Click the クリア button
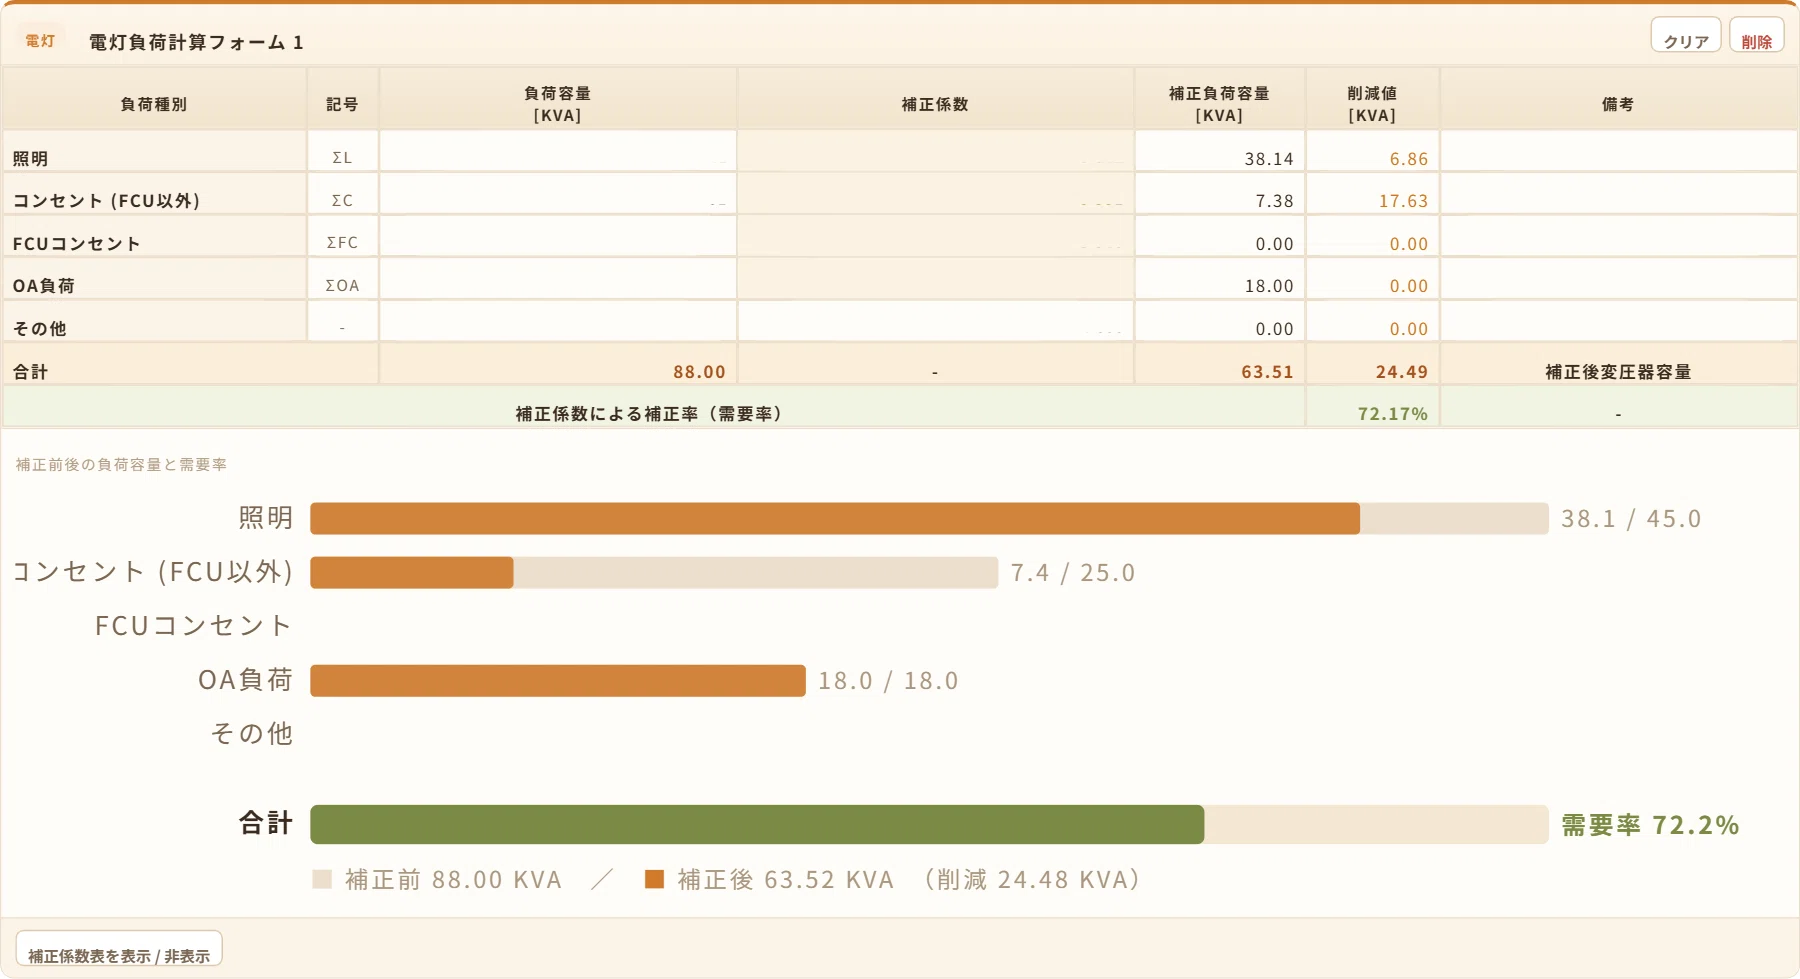Image resolution: width=1800 pixels, height=979 pixels. pos(1685,35)
